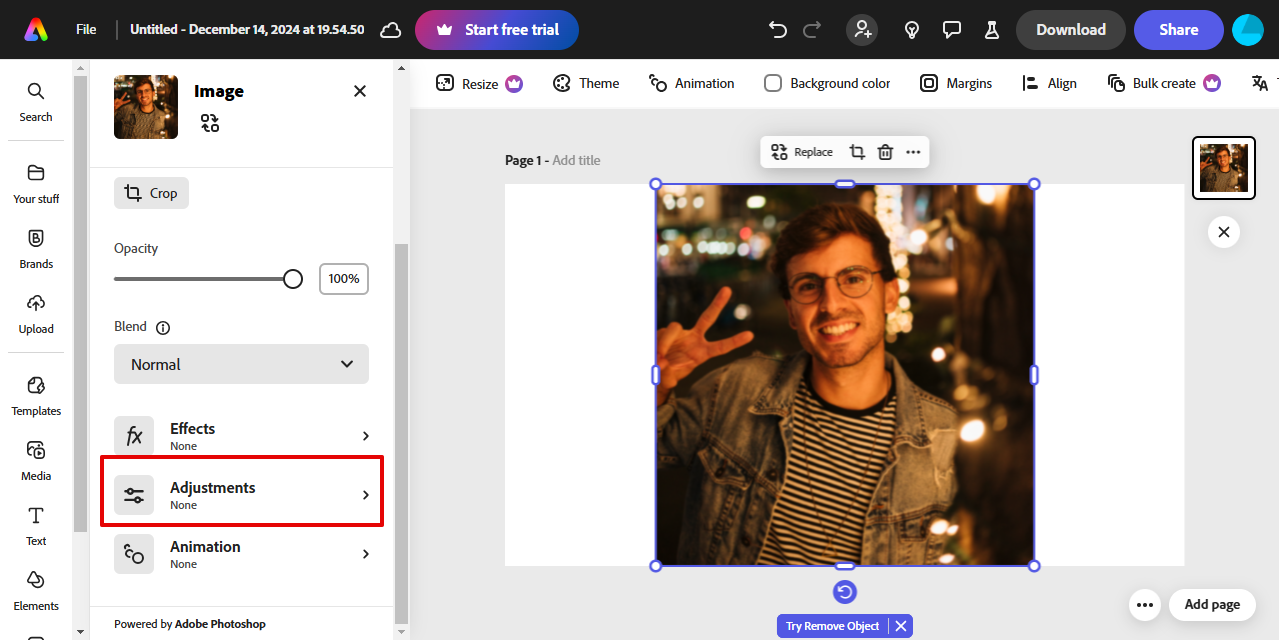Click the Blend info icon
1279x640 pixels.
coord(163,327)
